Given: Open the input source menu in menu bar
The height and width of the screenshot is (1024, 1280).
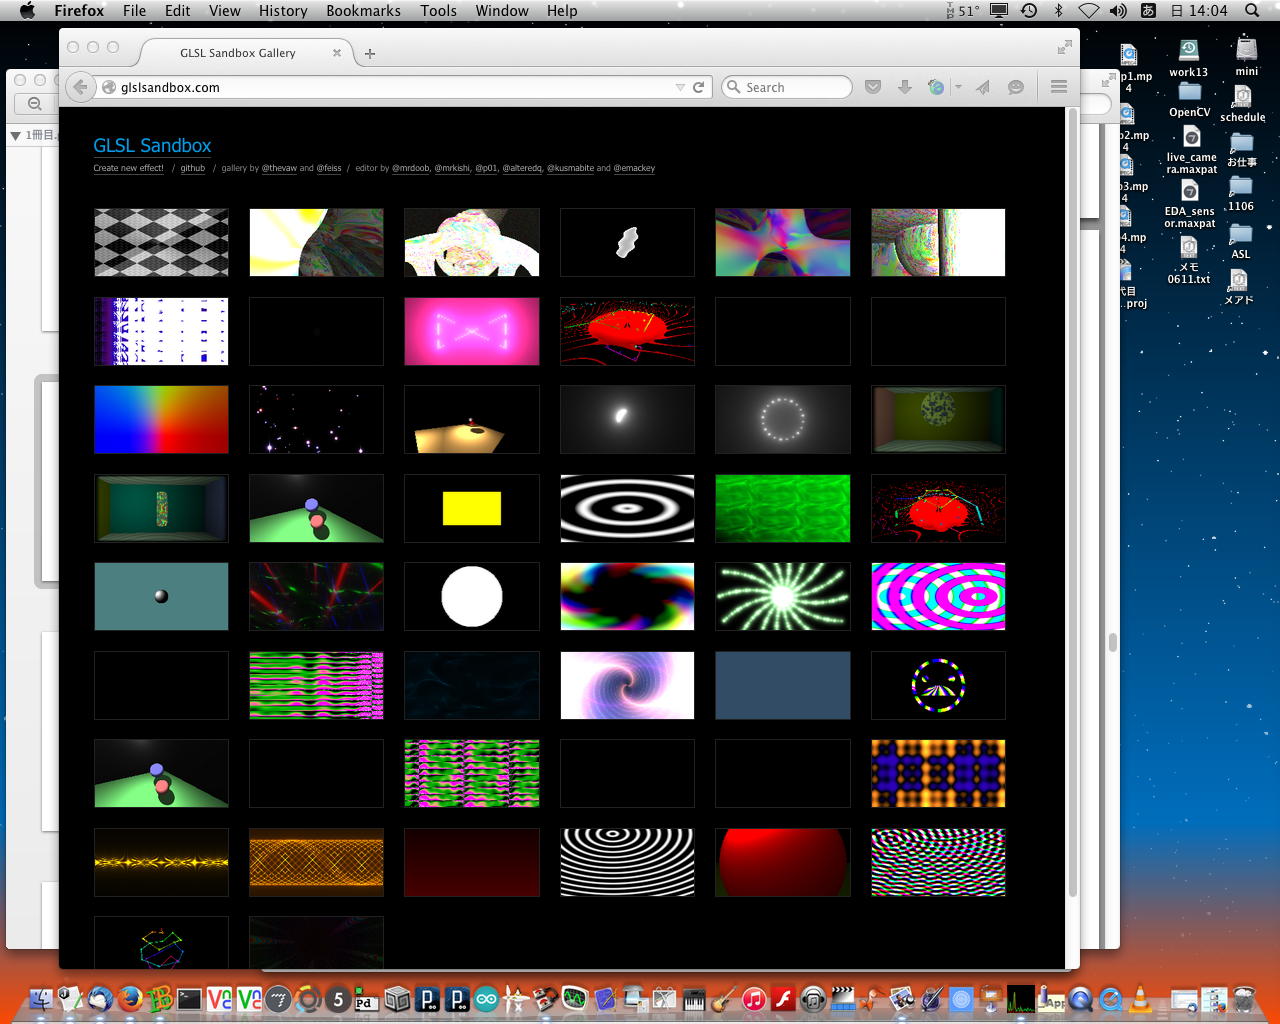Looking at the screenshot, I should 1149,10.
